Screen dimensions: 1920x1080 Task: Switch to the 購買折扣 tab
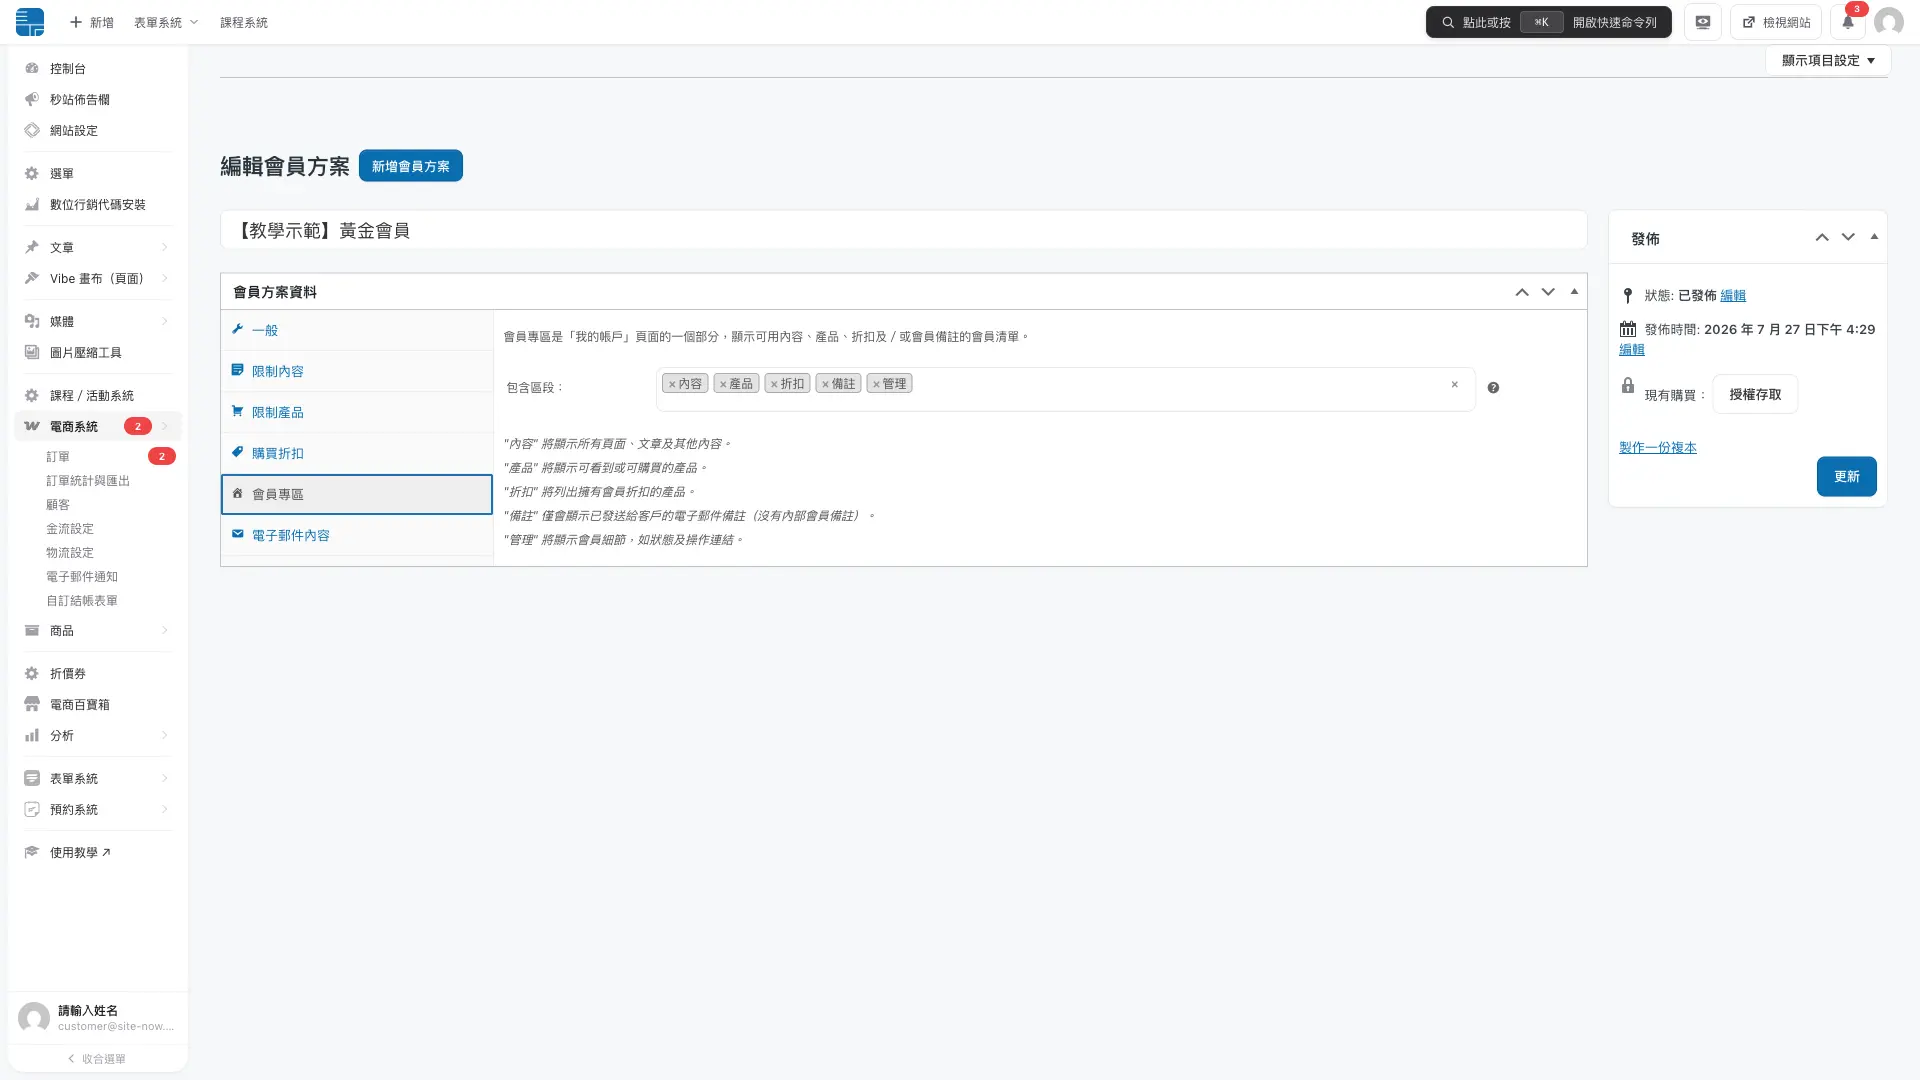click(x=357, y=453)
